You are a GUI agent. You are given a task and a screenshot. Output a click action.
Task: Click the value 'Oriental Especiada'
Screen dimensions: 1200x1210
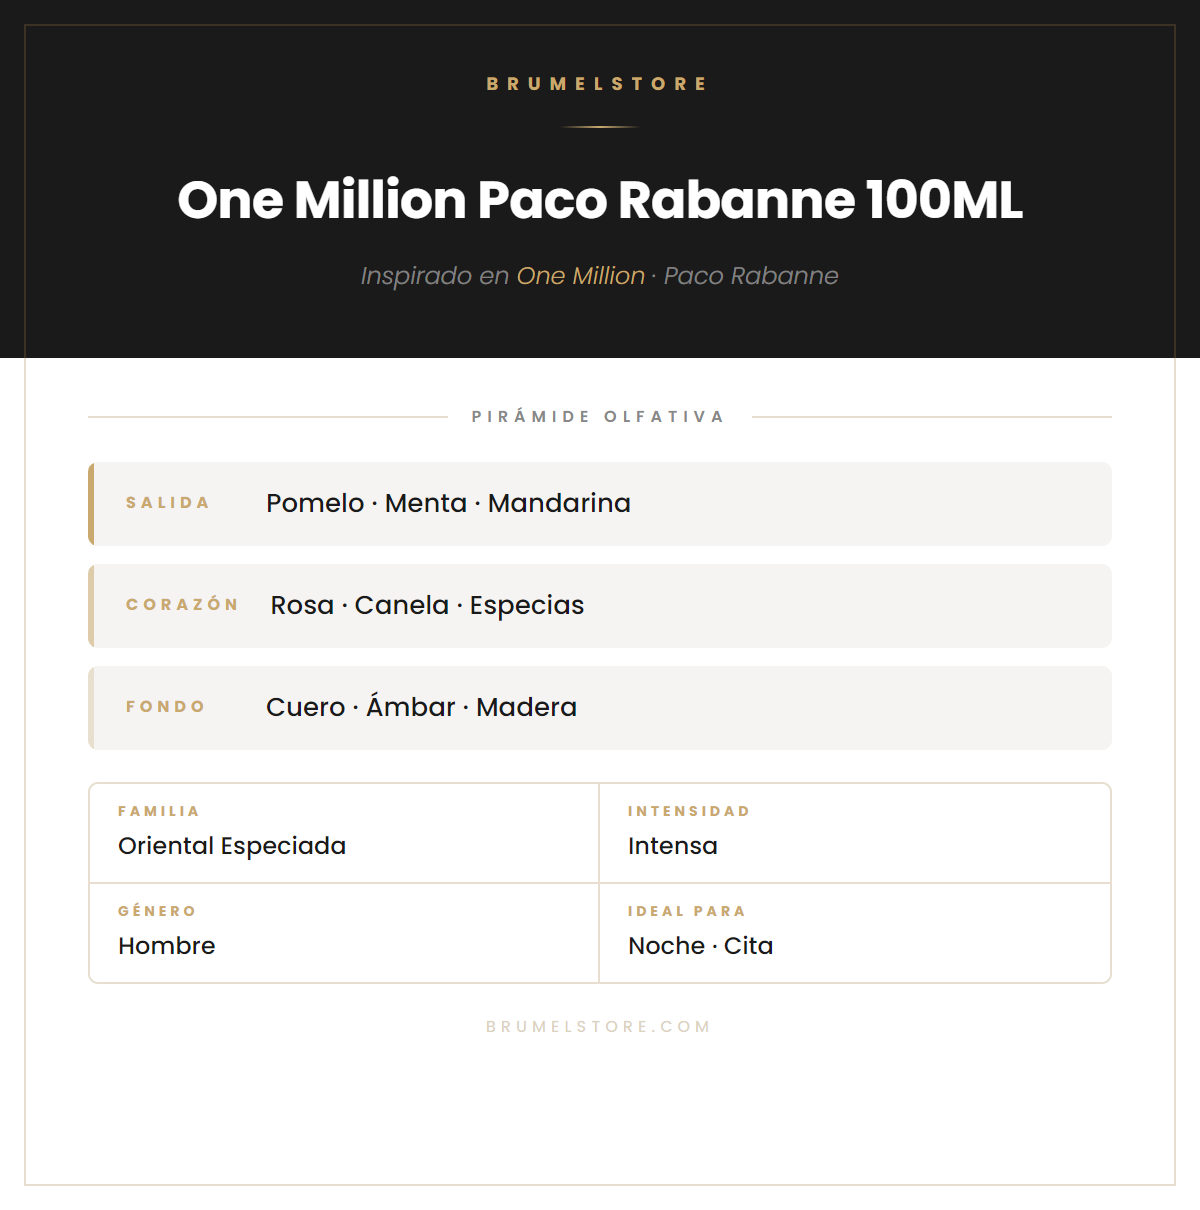232,846
